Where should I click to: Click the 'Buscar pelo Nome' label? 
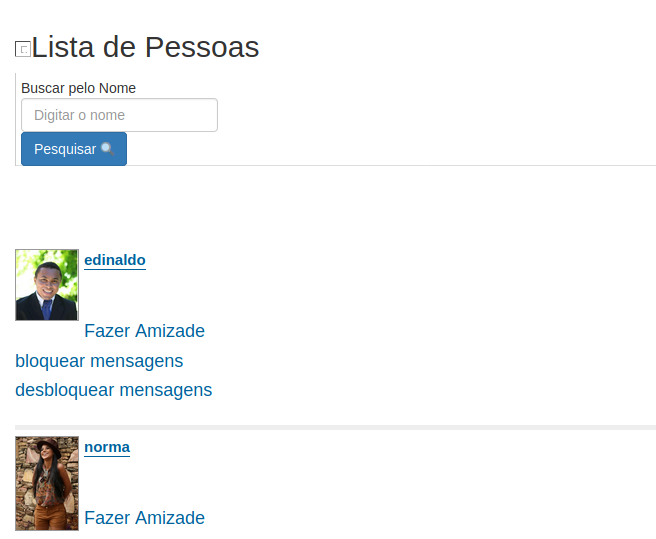click(x=78, y=88)
